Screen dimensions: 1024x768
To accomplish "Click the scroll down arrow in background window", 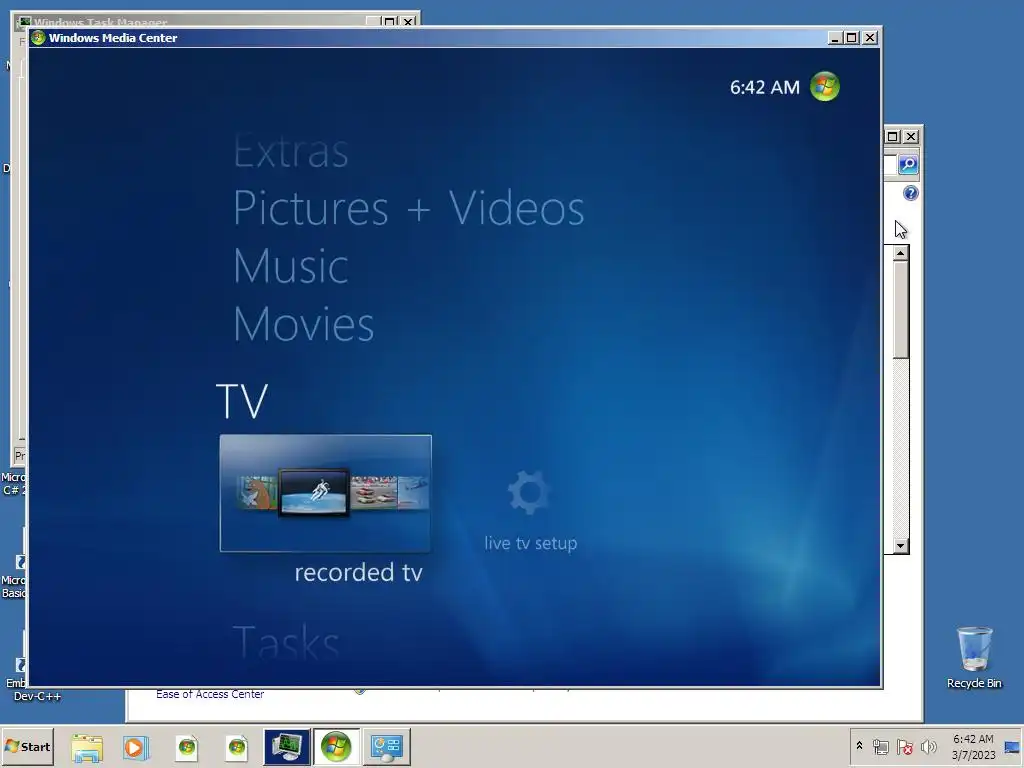I will [901, 546].
